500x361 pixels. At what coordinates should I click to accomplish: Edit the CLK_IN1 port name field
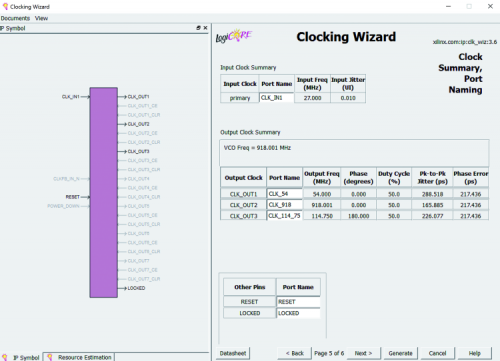point(277,98)
